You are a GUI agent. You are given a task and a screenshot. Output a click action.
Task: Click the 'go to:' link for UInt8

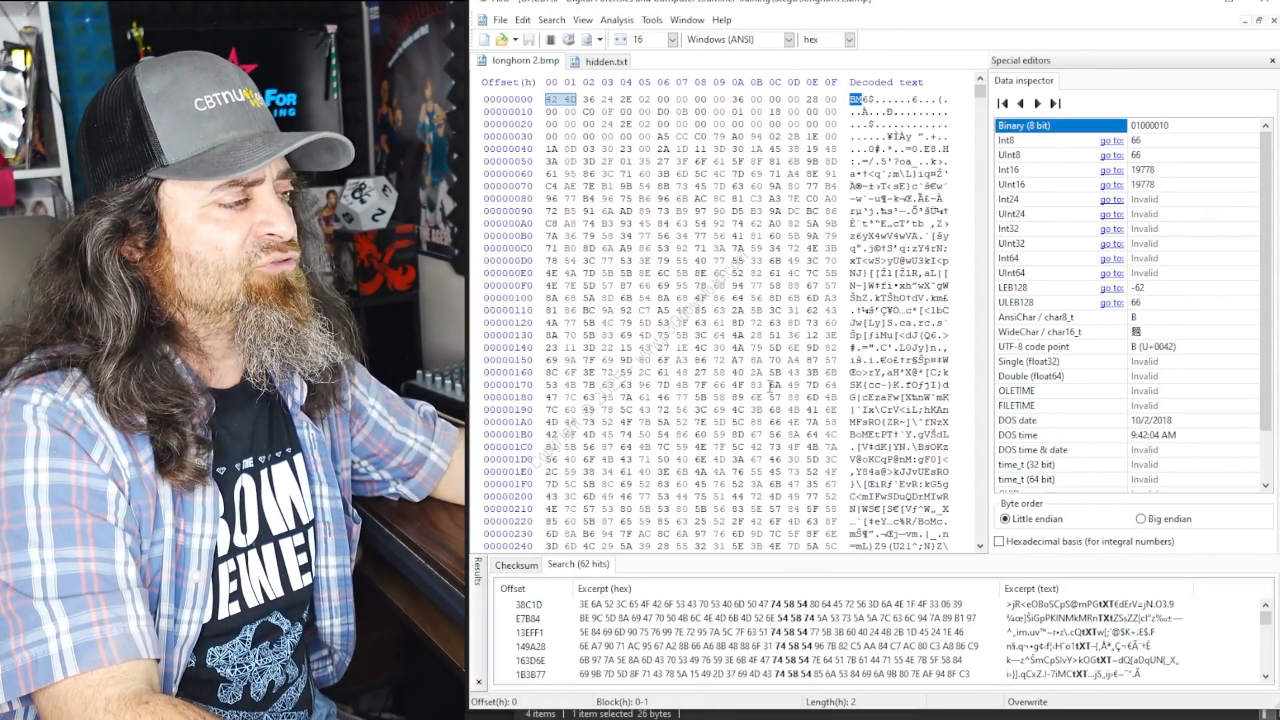1111,155
